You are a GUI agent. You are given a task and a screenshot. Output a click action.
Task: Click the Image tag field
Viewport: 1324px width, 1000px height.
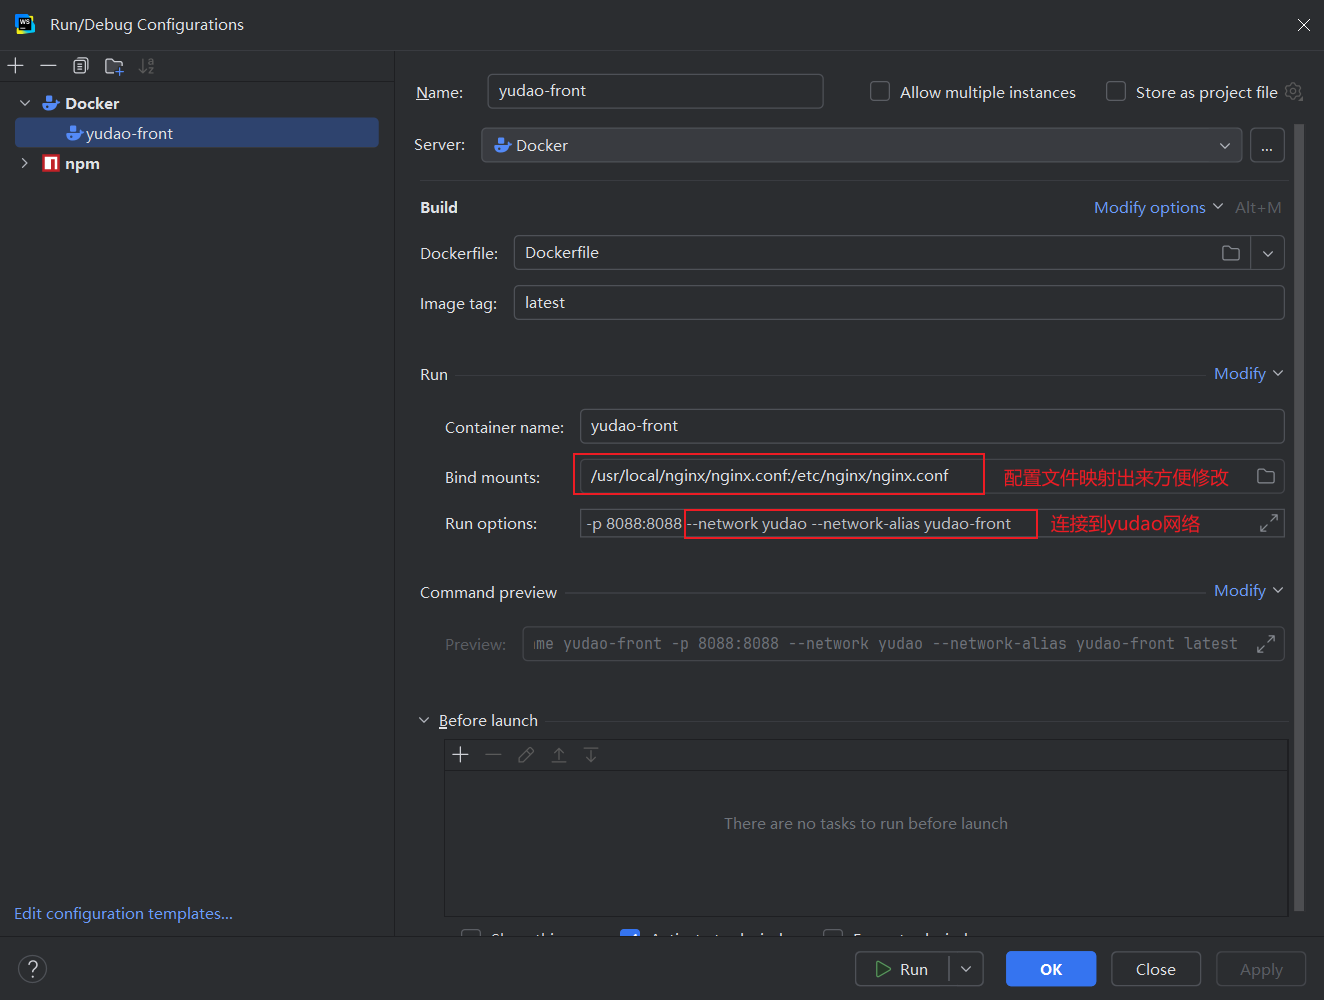point(899,303)
